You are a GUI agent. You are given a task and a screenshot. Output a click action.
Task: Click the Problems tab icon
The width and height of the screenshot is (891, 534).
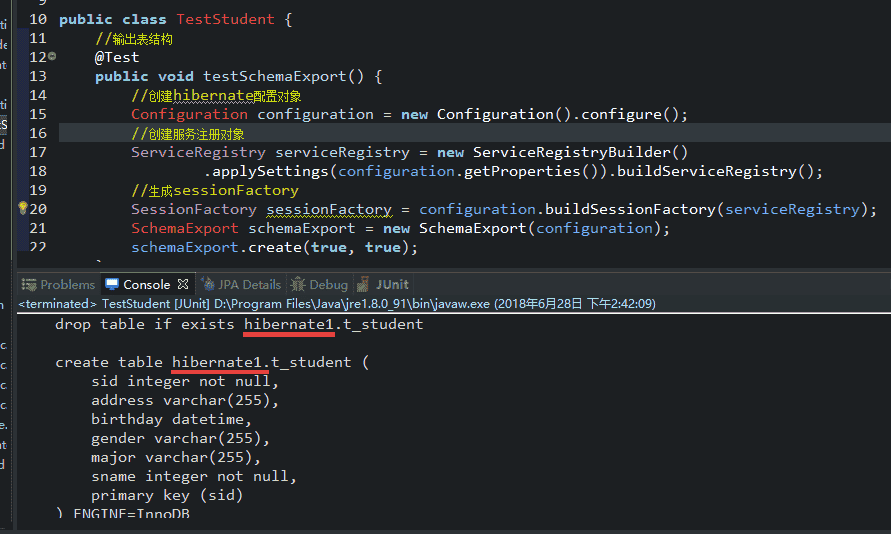point(28,285)
